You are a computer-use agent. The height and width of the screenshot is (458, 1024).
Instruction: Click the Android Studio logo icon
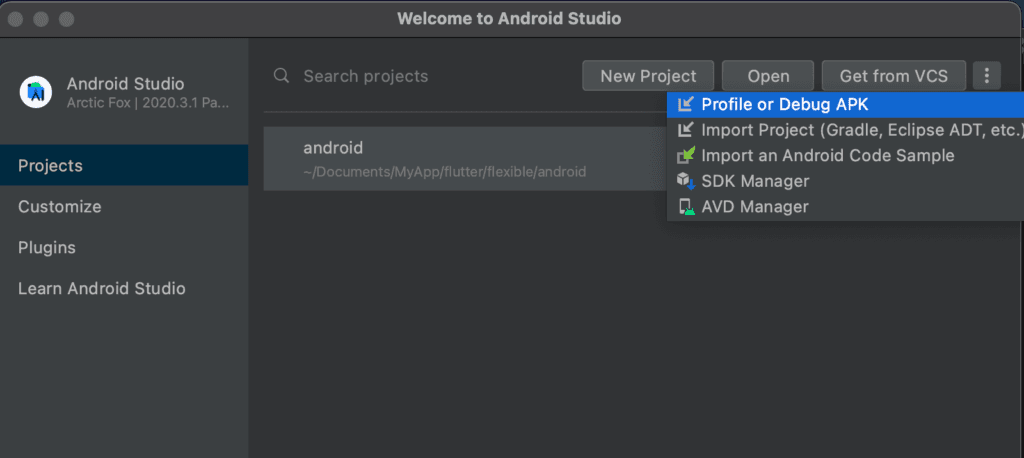tap(36, 92)
